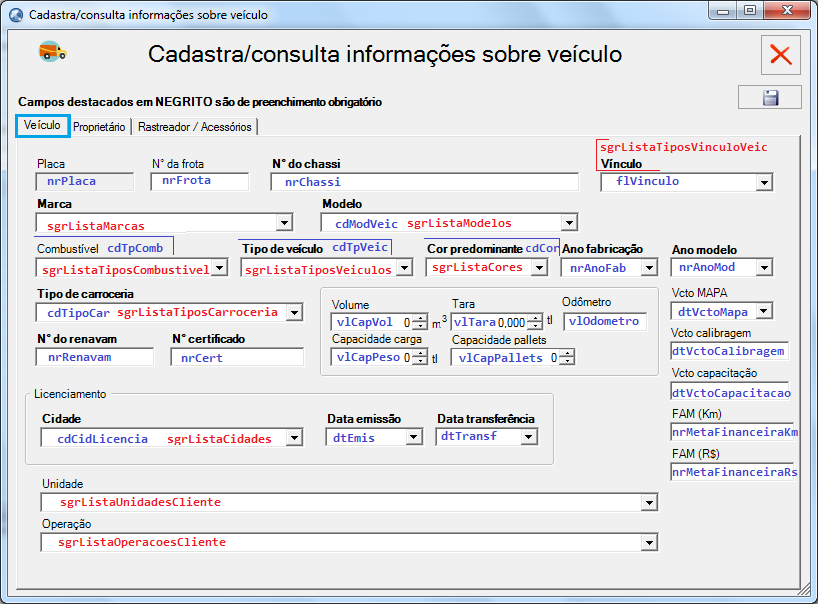Click the save floppy disk icon

click(x=770, y=98)
